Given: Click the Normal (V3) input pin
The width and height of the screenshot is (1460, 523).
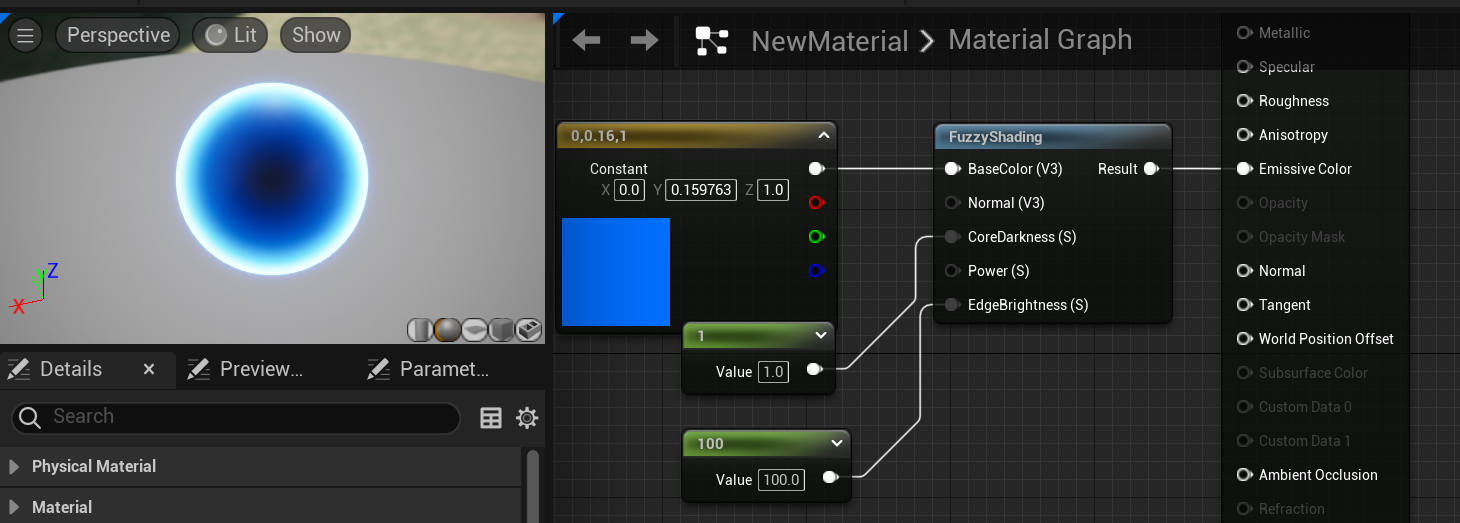Looking at the screenshot, I should click(952, 203).
